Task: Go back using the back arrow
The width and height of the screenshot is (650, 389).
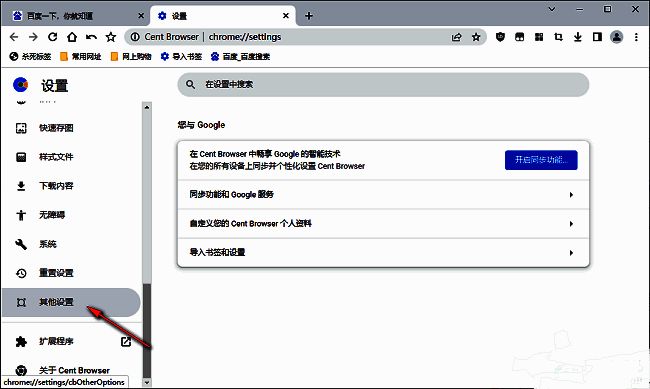Action: (14, 37)
